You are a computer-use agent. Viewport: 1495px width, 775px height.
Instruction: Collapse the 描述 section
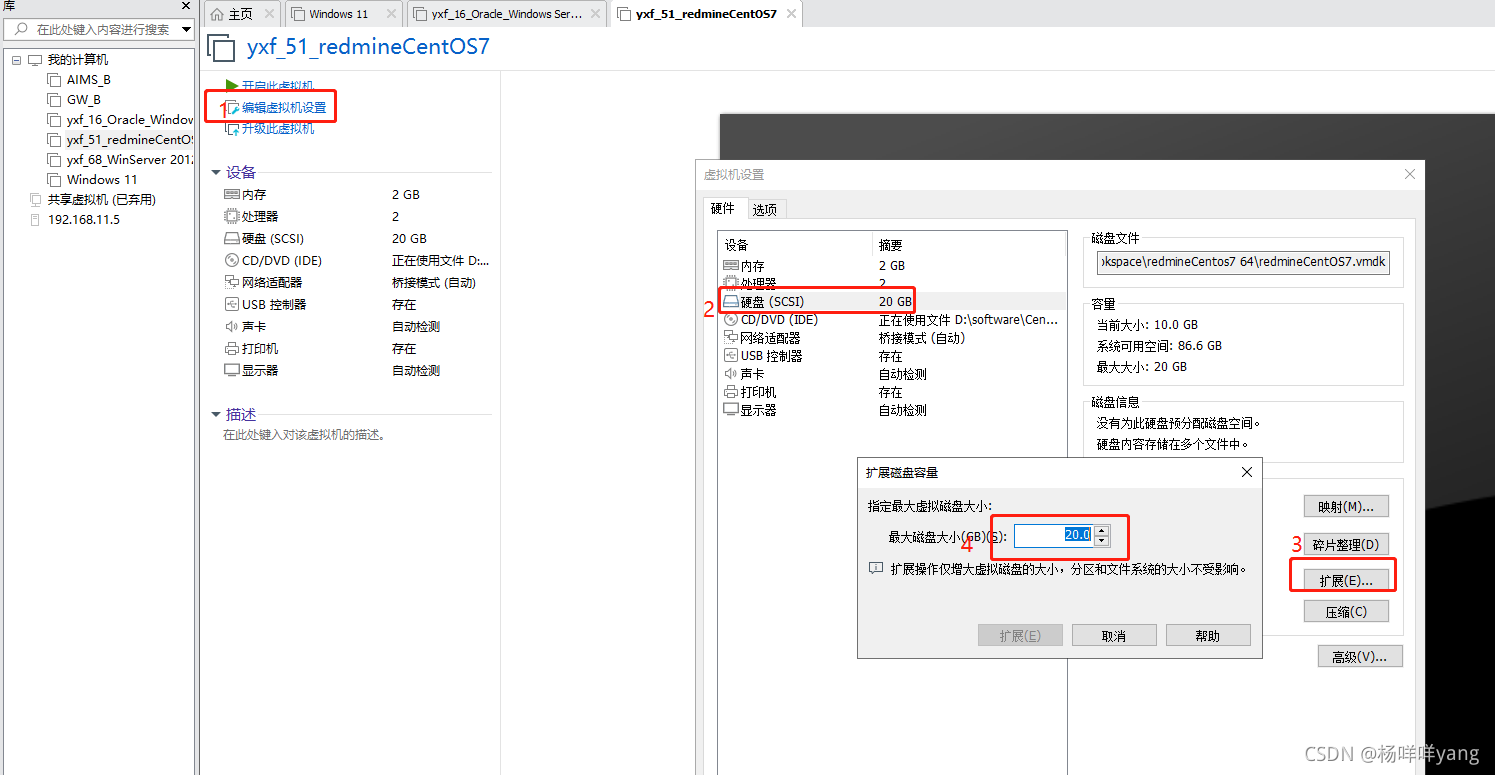point(216,413)
